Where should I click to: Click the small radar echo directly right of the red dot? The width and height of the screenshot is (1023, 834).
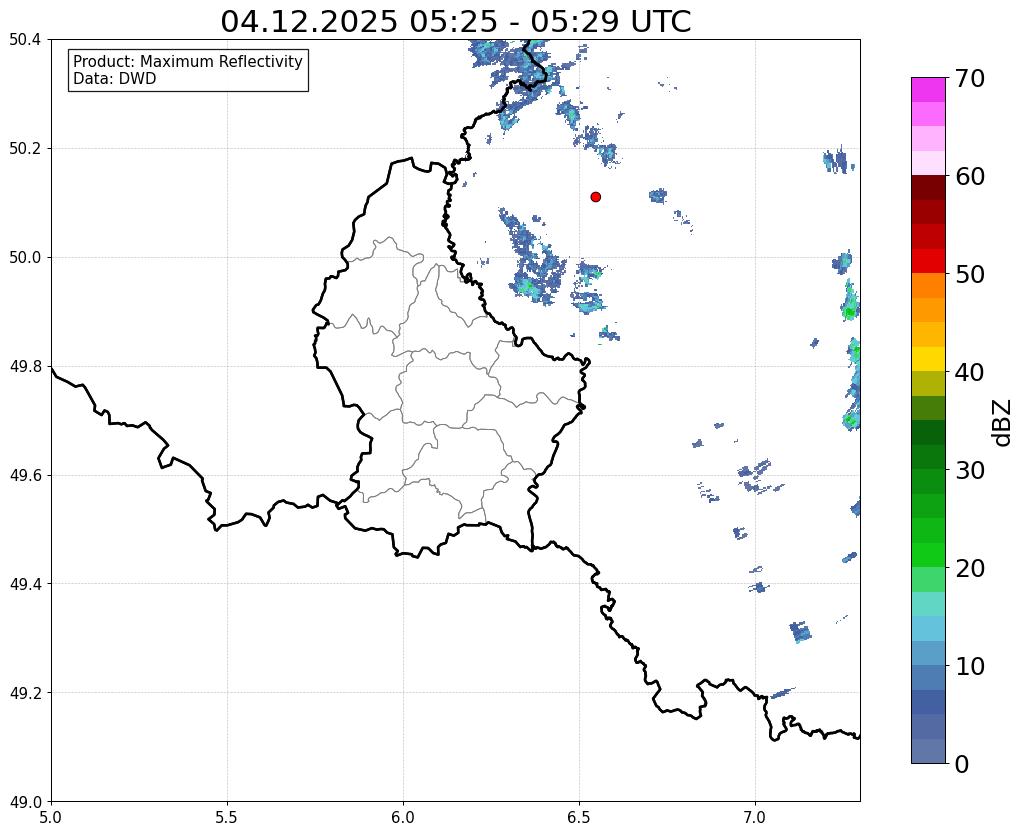point(658,196)
